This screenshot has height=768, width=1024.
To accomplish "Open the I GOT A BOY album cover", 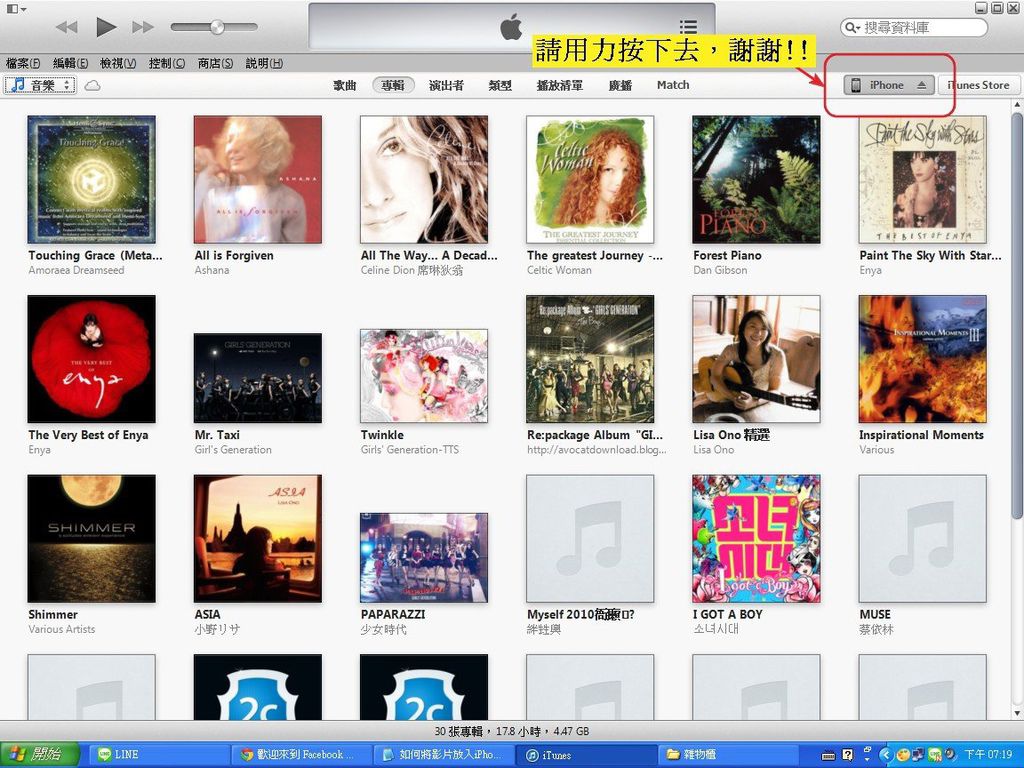I will click(756, 539).
